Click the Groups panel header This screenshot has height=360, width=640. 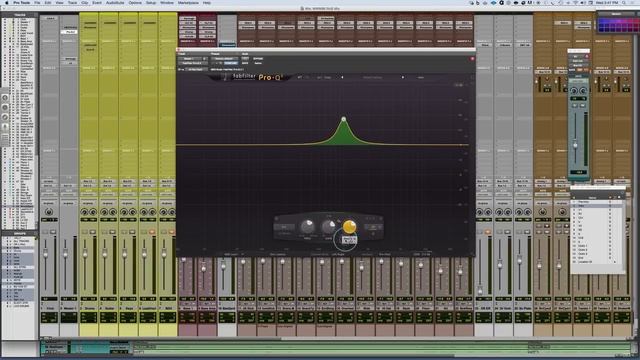[20, 233]
